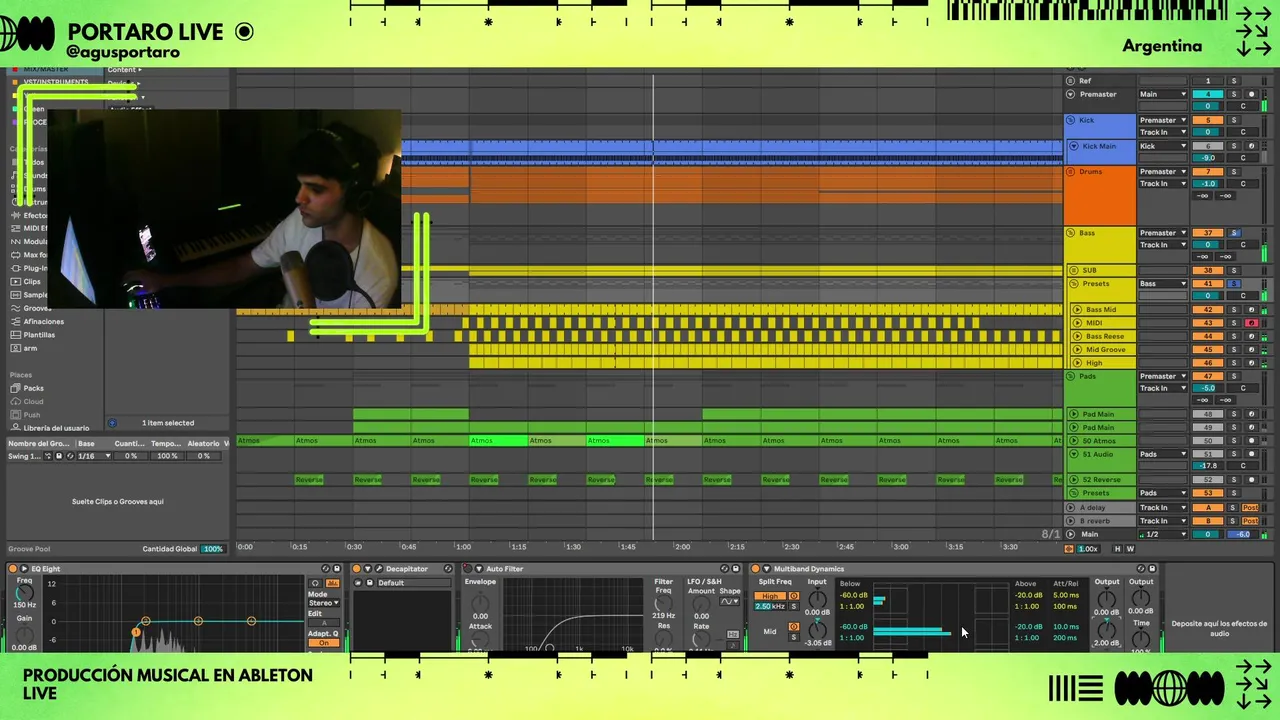Toggle track activator 43 on MIDI track
This screenshot has height=720, width=1280.
[x=1207, y=323]
